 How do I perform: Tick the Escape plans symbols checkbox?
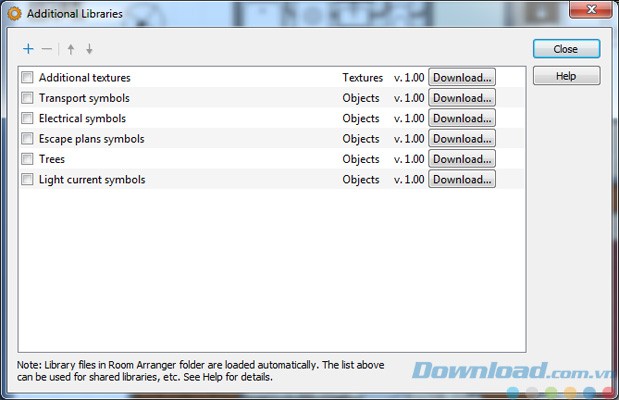coord(27,139)
